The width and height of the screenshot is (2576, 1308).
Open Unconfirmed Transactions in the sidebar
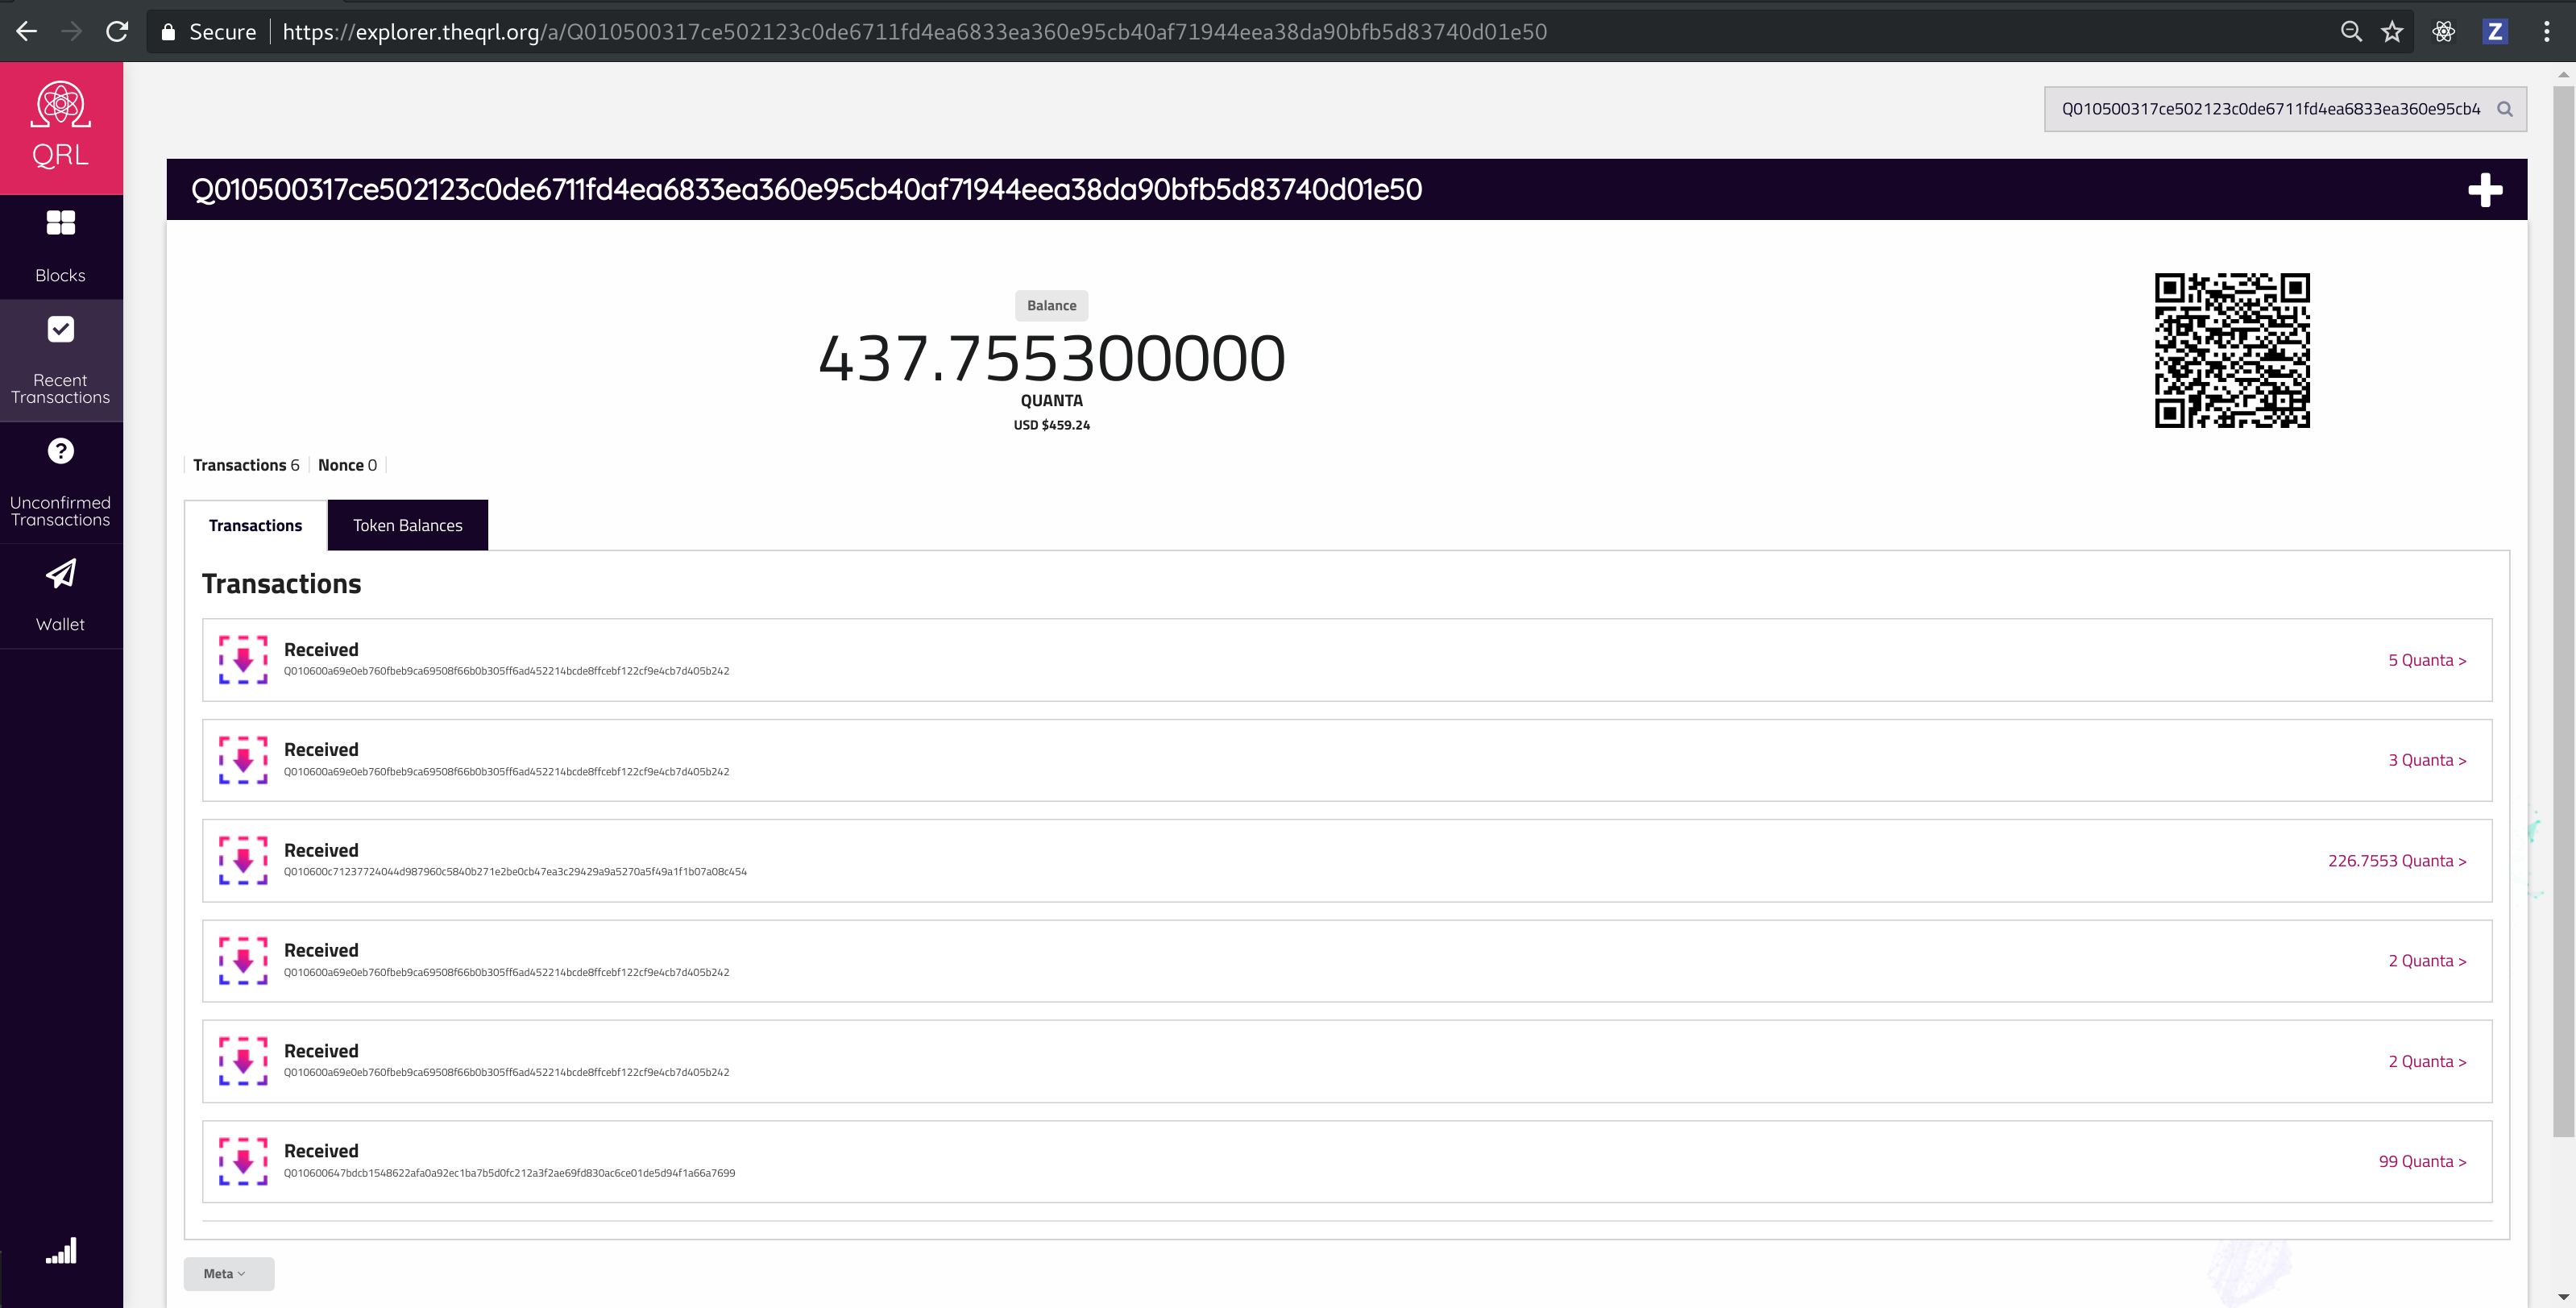point(61,483)
